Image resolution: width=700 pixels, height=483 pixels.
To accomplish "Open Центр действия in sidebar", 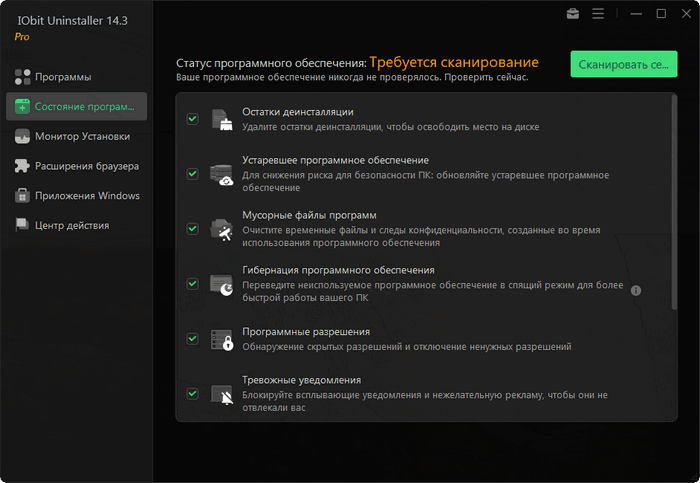I will [x=71, y=226].
